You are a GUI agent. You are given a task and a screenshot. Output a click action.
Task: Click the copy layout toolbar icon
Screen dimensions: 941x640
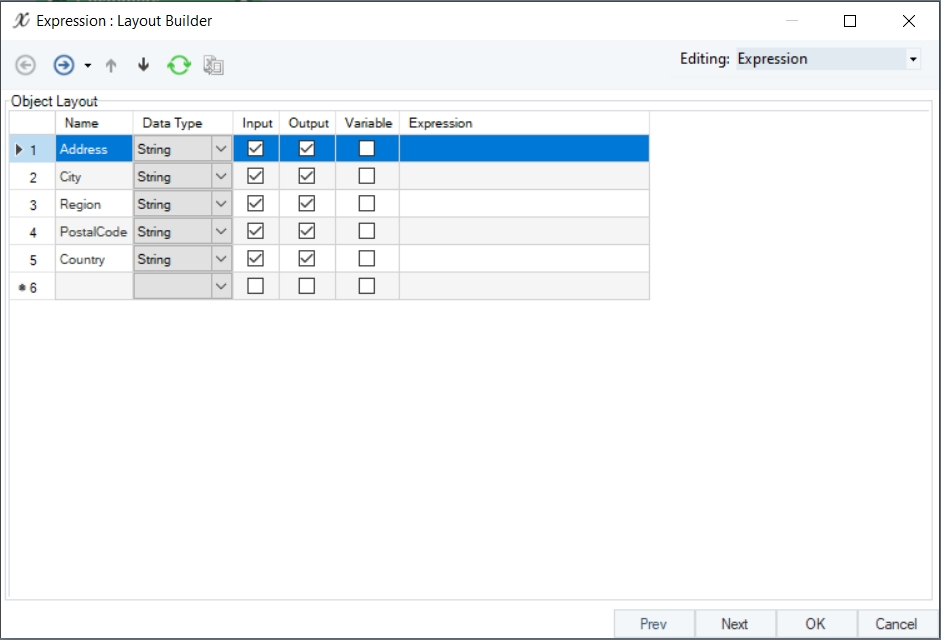pyautogui.click(x=213, y=65)
